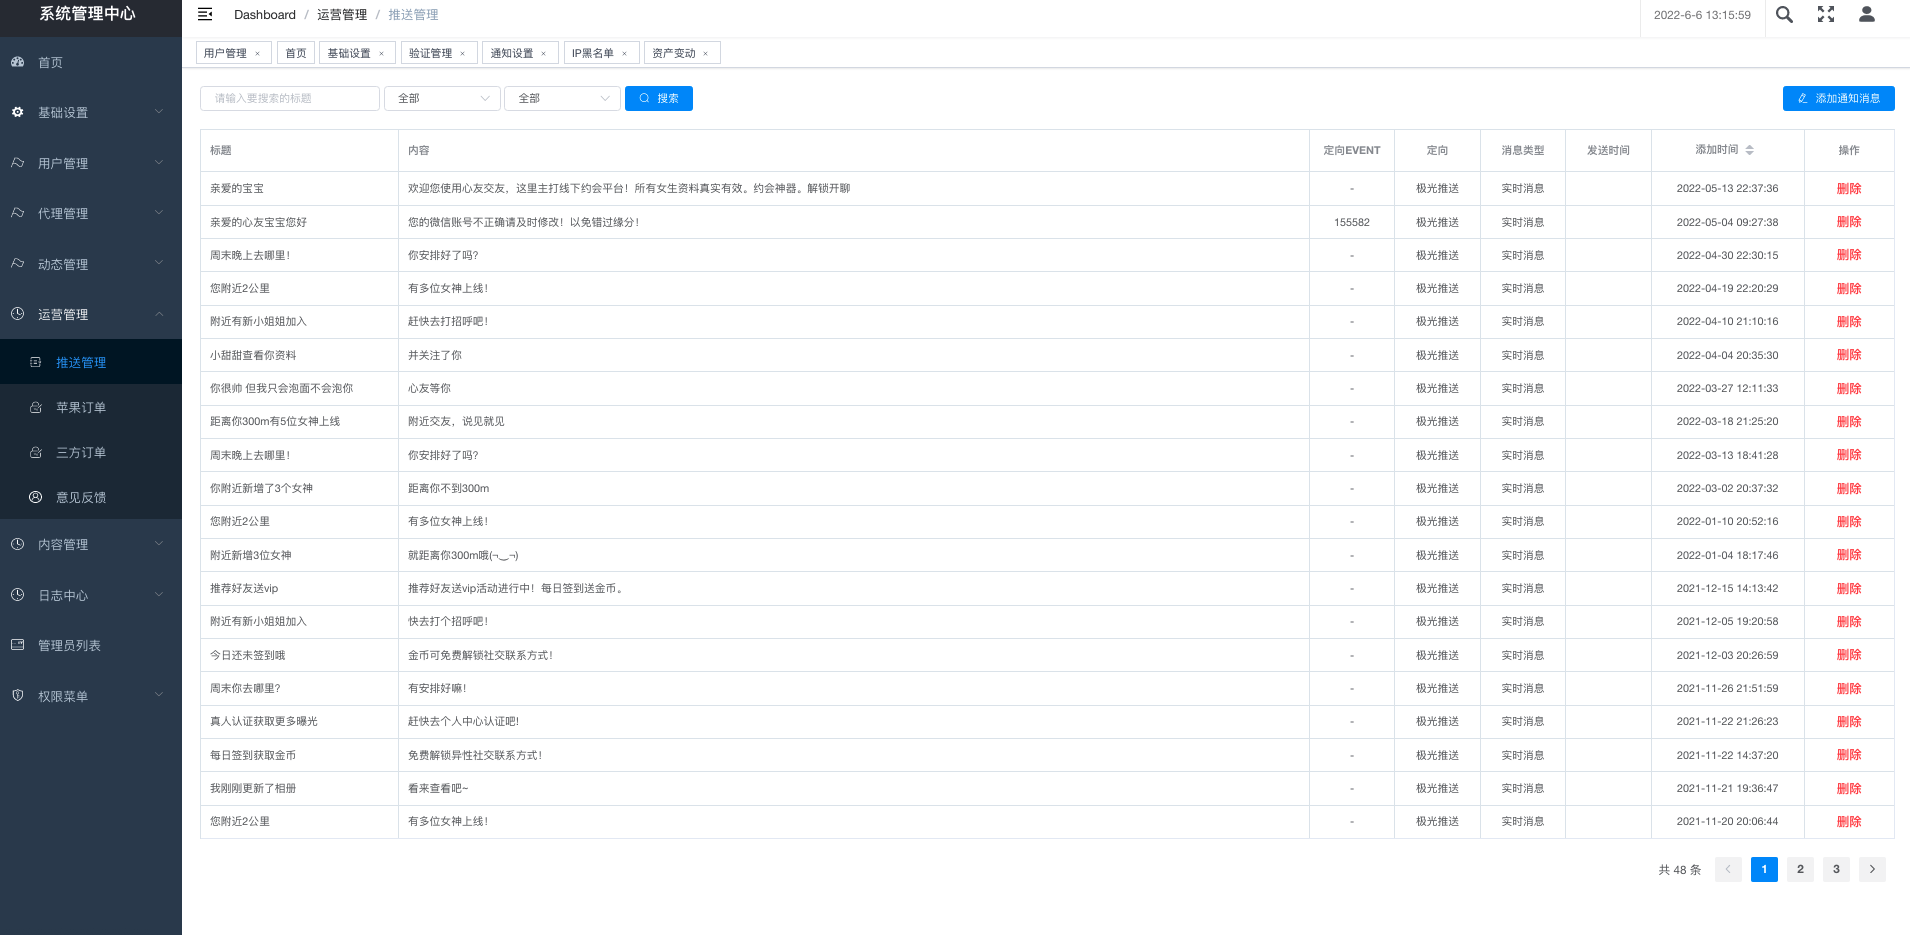Click the 运营管理 clock icon

point(18,314)
